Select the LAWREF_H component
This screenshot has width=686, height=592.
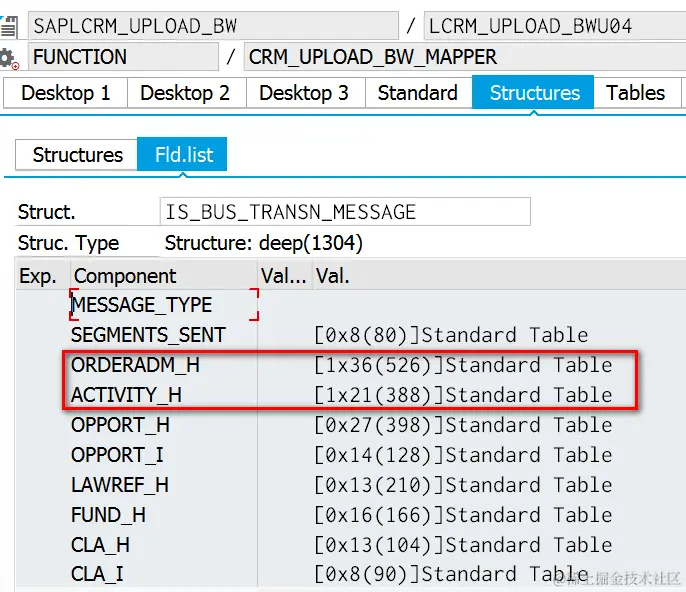(x=120, y=485)
